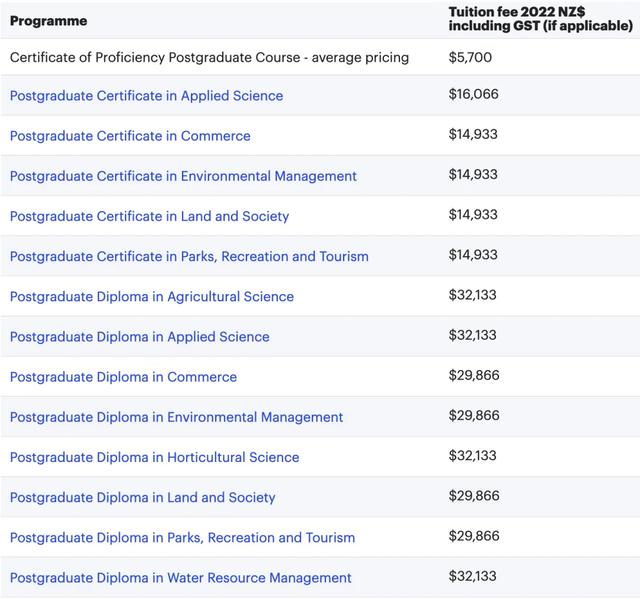Open Postgraduate Certificate in Commerce link
This screenshot has height=599, width=640.
(x=130, y=136)
